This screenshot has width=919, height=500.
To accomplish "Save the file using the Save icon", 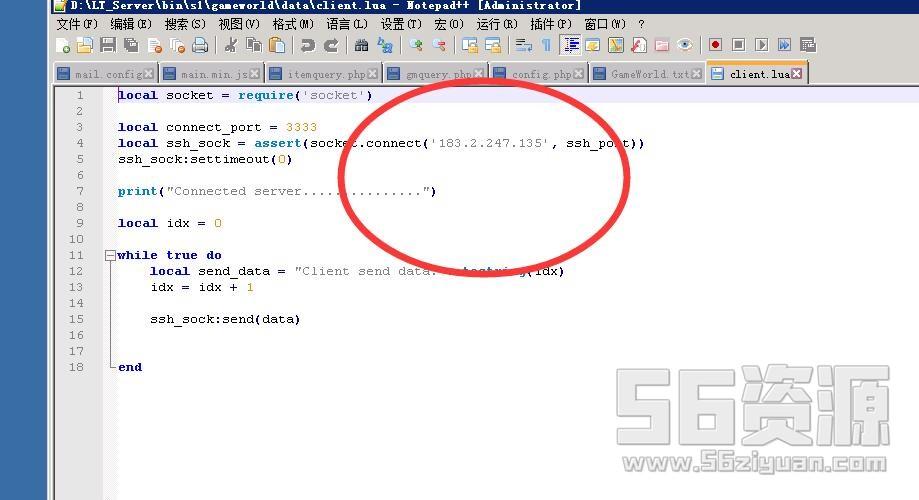I will click(107, 45).
